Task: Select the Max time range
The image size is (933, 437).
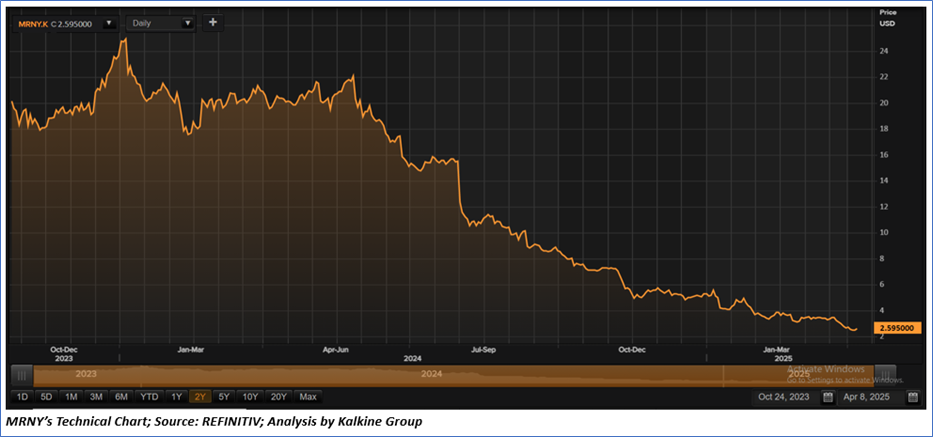Action: click(x=308, y=397)
